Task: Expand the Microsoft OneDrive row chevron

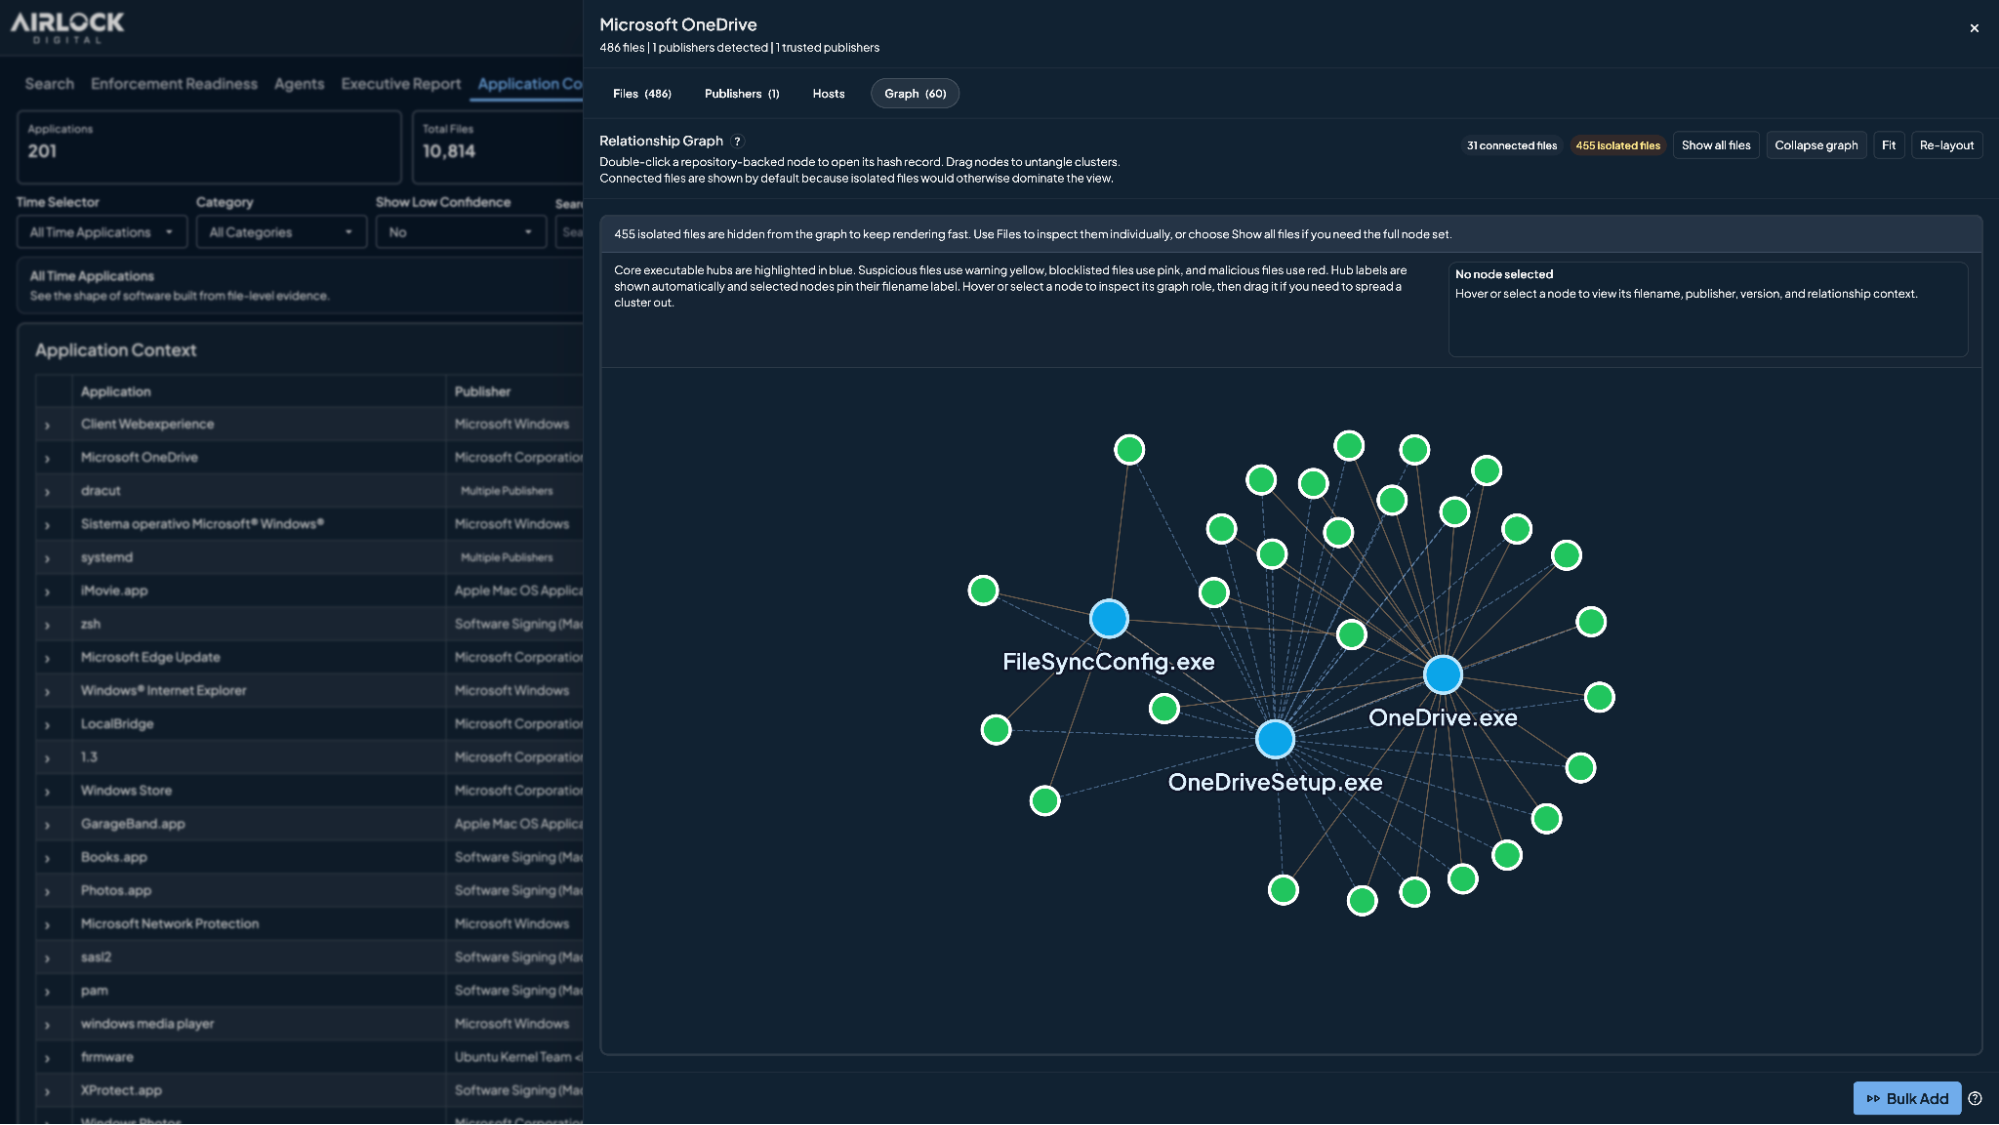Action: pos(47,458)
